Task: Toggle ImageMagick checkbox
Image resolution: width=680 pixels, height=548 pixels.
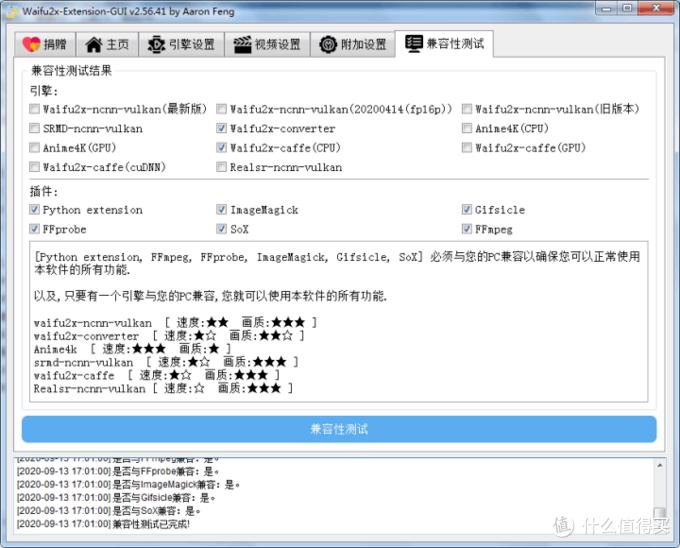Action: tap(221, 210)
